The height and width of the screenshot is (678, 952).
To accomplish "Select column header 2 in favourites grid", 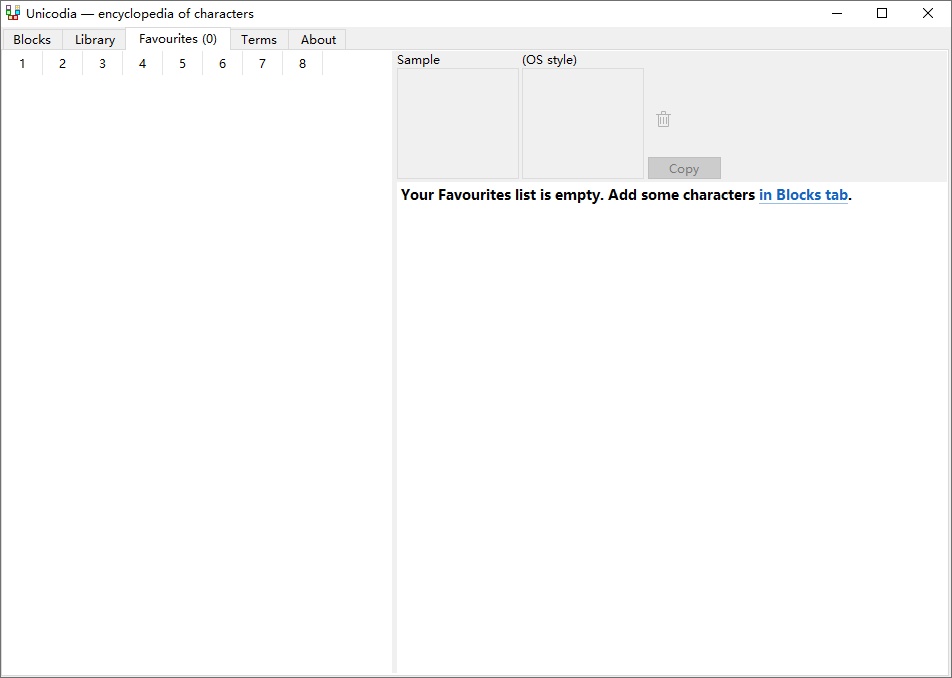I will (62, 64).
